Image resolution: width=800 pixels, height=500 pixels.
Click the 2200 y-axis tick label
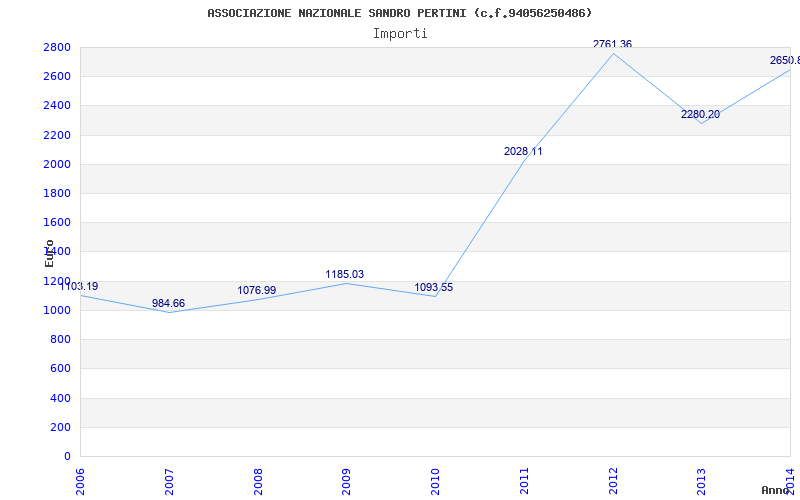(57, 135)
